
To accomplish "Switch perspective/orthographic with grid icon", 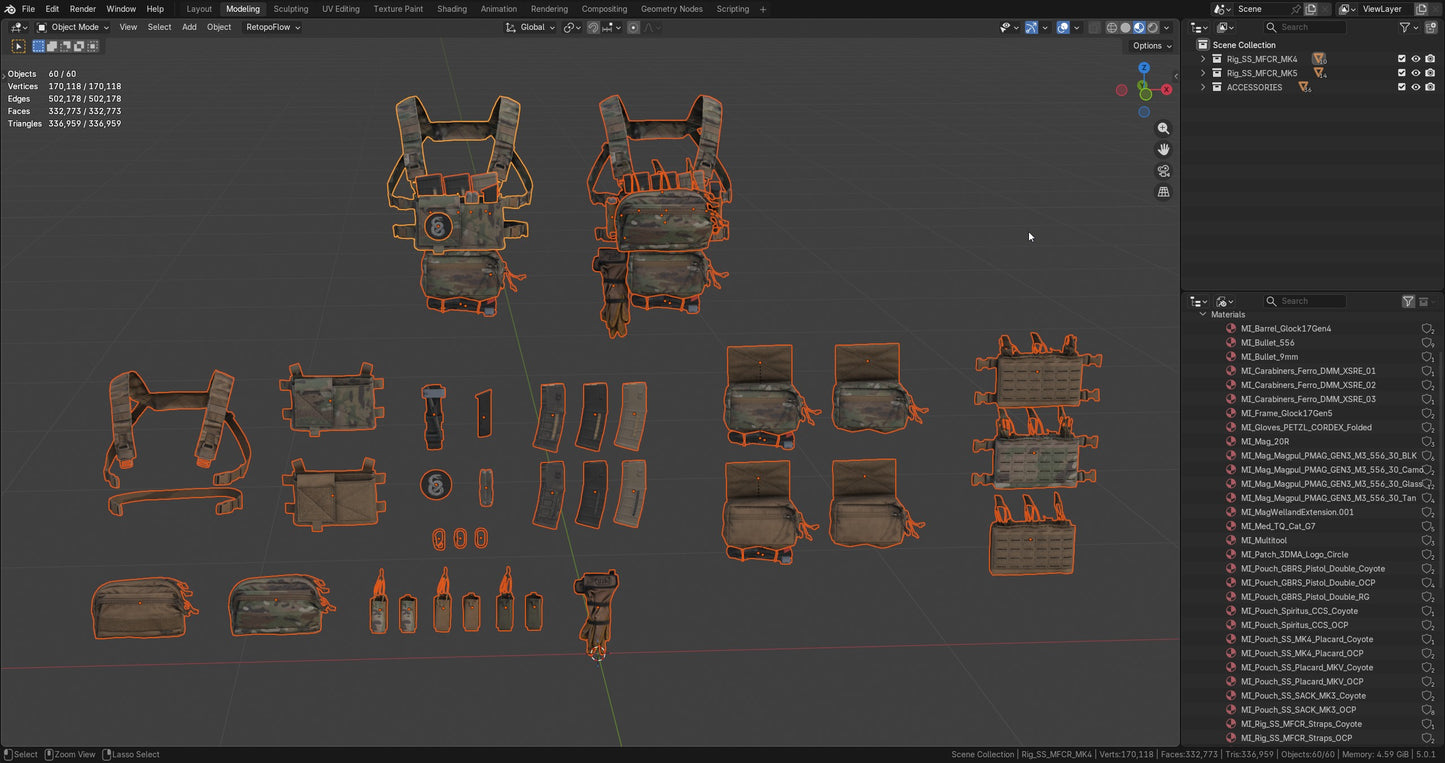I will (1163, 192).
